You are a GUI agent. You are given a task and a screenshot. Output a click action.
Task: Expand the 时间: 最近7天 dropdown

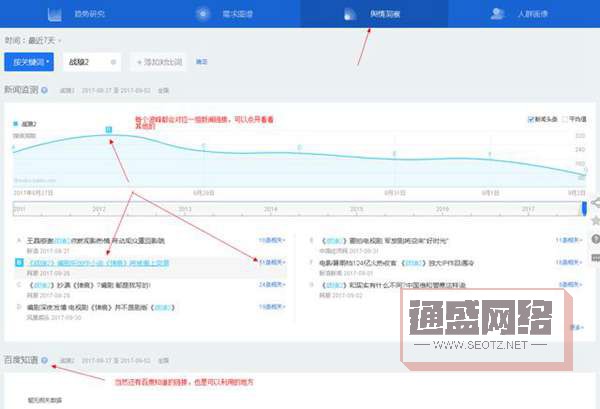tap(34, 41)
